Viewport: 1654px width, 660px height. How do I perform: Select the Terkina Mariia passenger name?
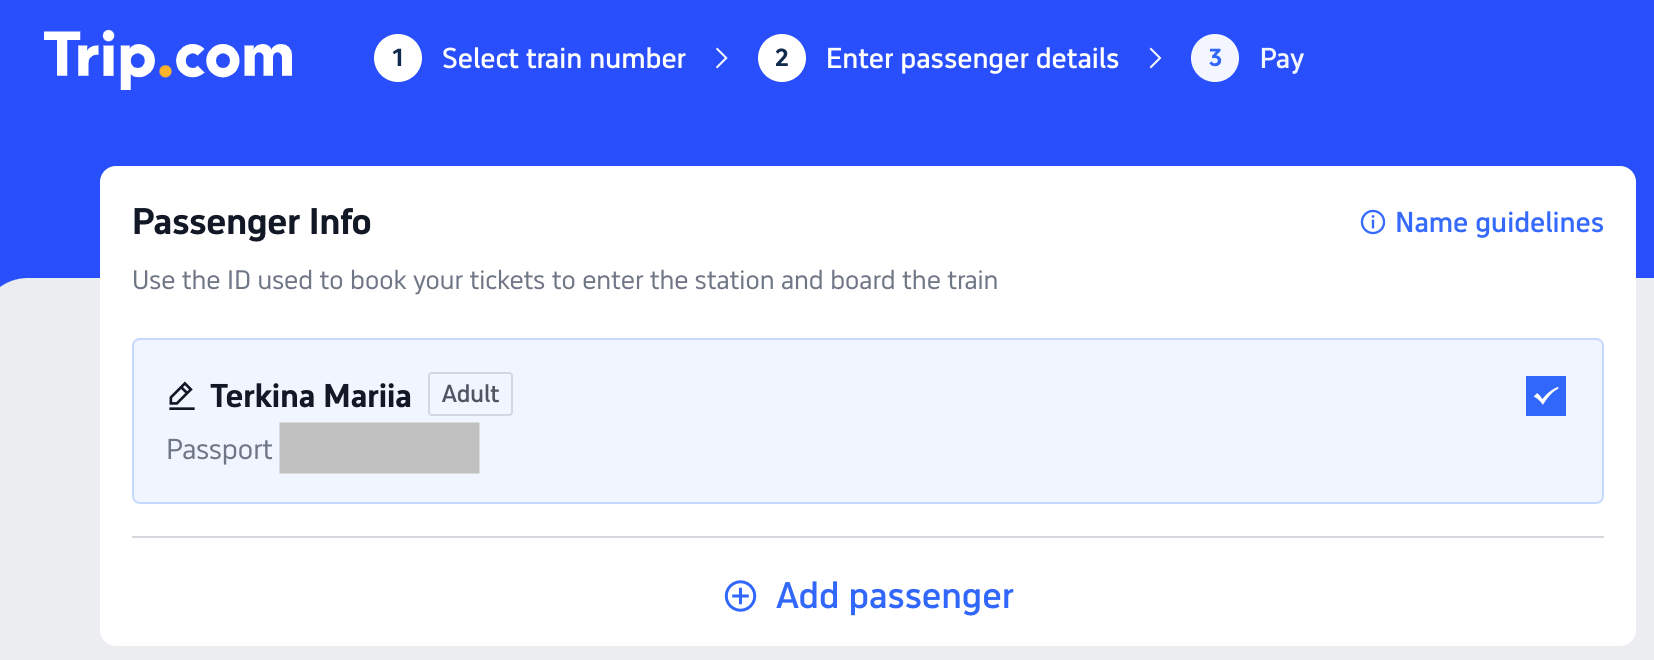(311, 396)
